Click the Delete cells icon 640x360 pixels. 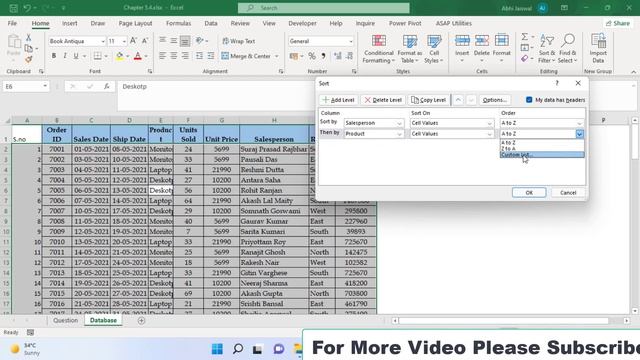[x=482, y=41]
